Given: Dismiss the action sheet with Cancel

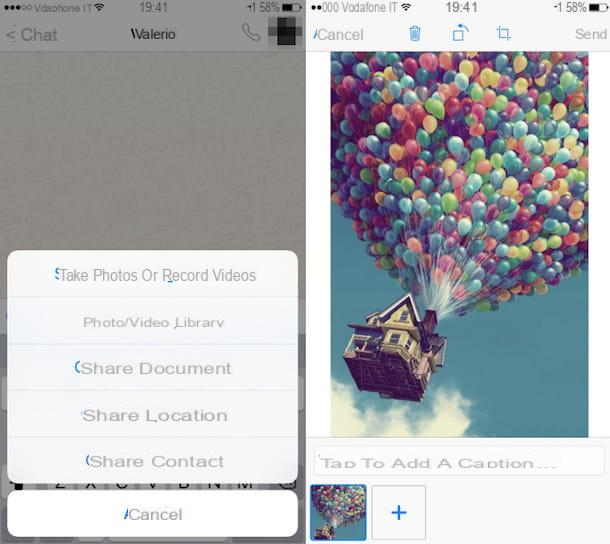Looking at the screenshot, I should pos(152,514).
